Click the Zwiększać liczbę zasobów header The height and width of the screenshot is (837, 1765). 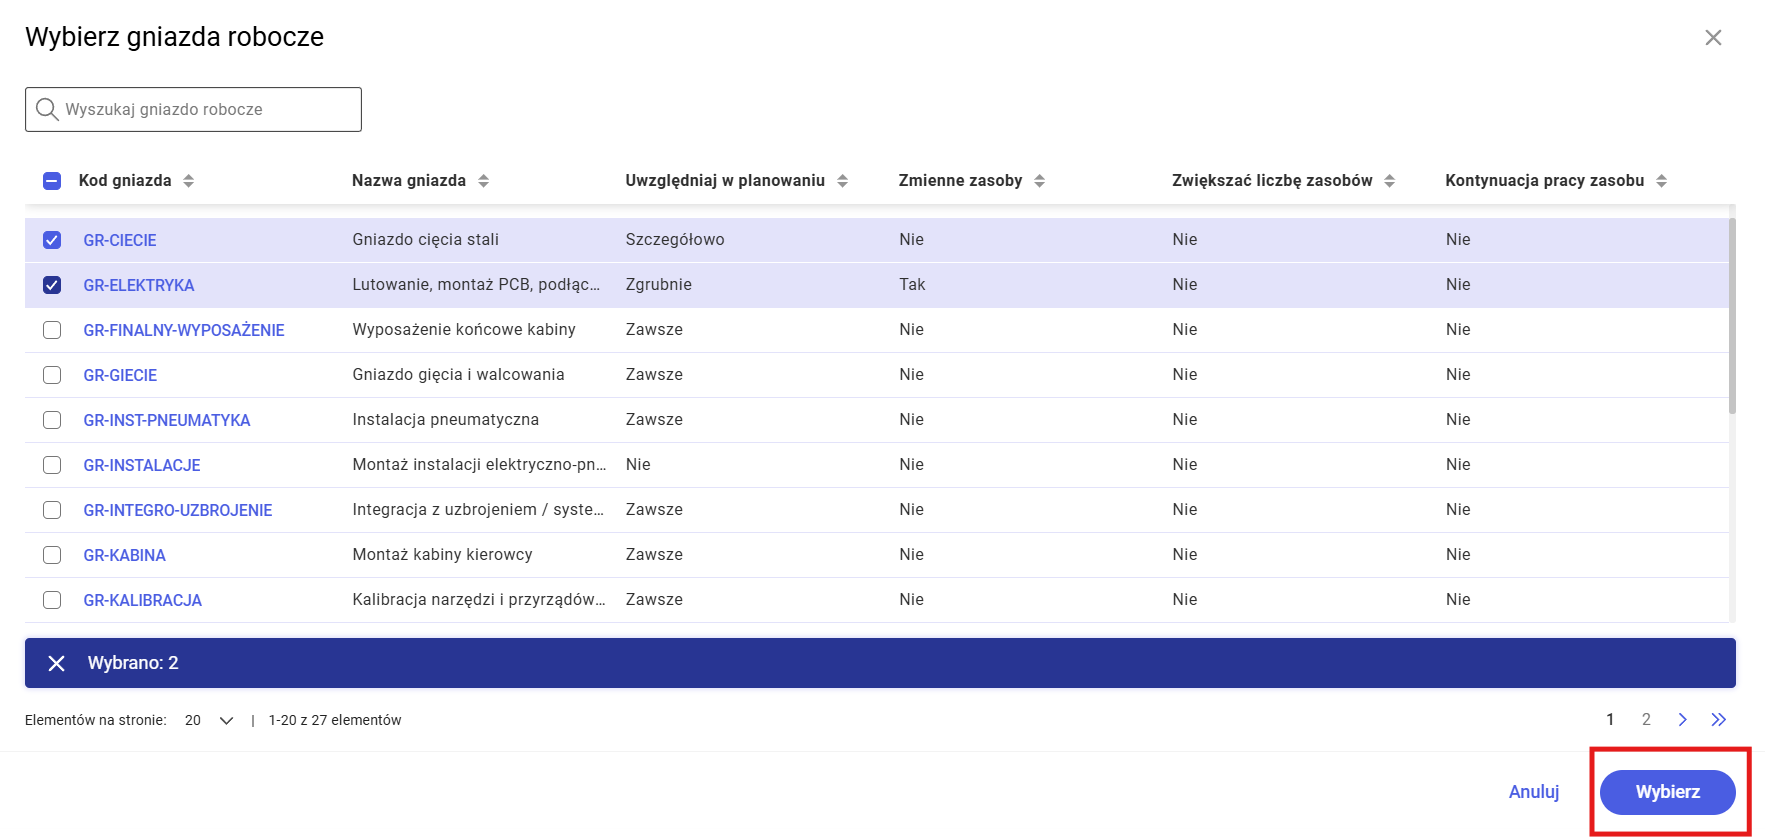(x=1272, y=181)
